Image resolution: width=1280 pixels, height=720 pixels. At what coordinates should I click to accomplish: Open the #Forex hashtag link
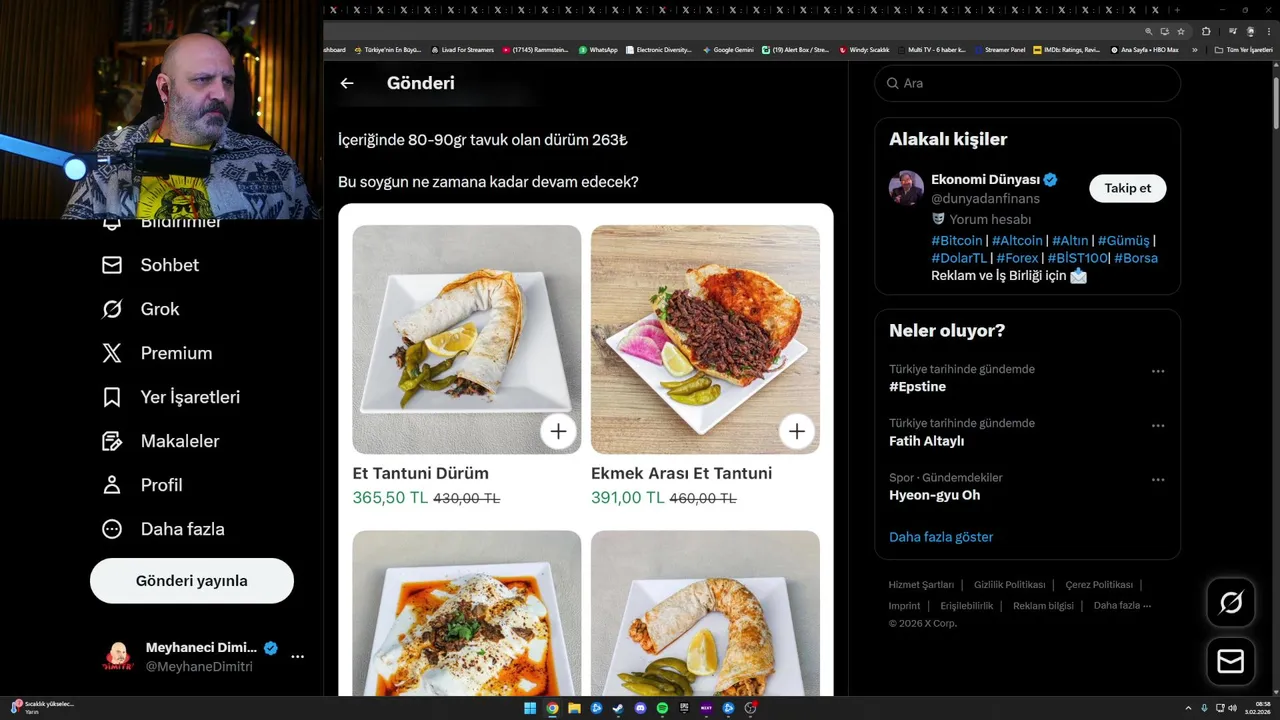tap(1017, 258)
